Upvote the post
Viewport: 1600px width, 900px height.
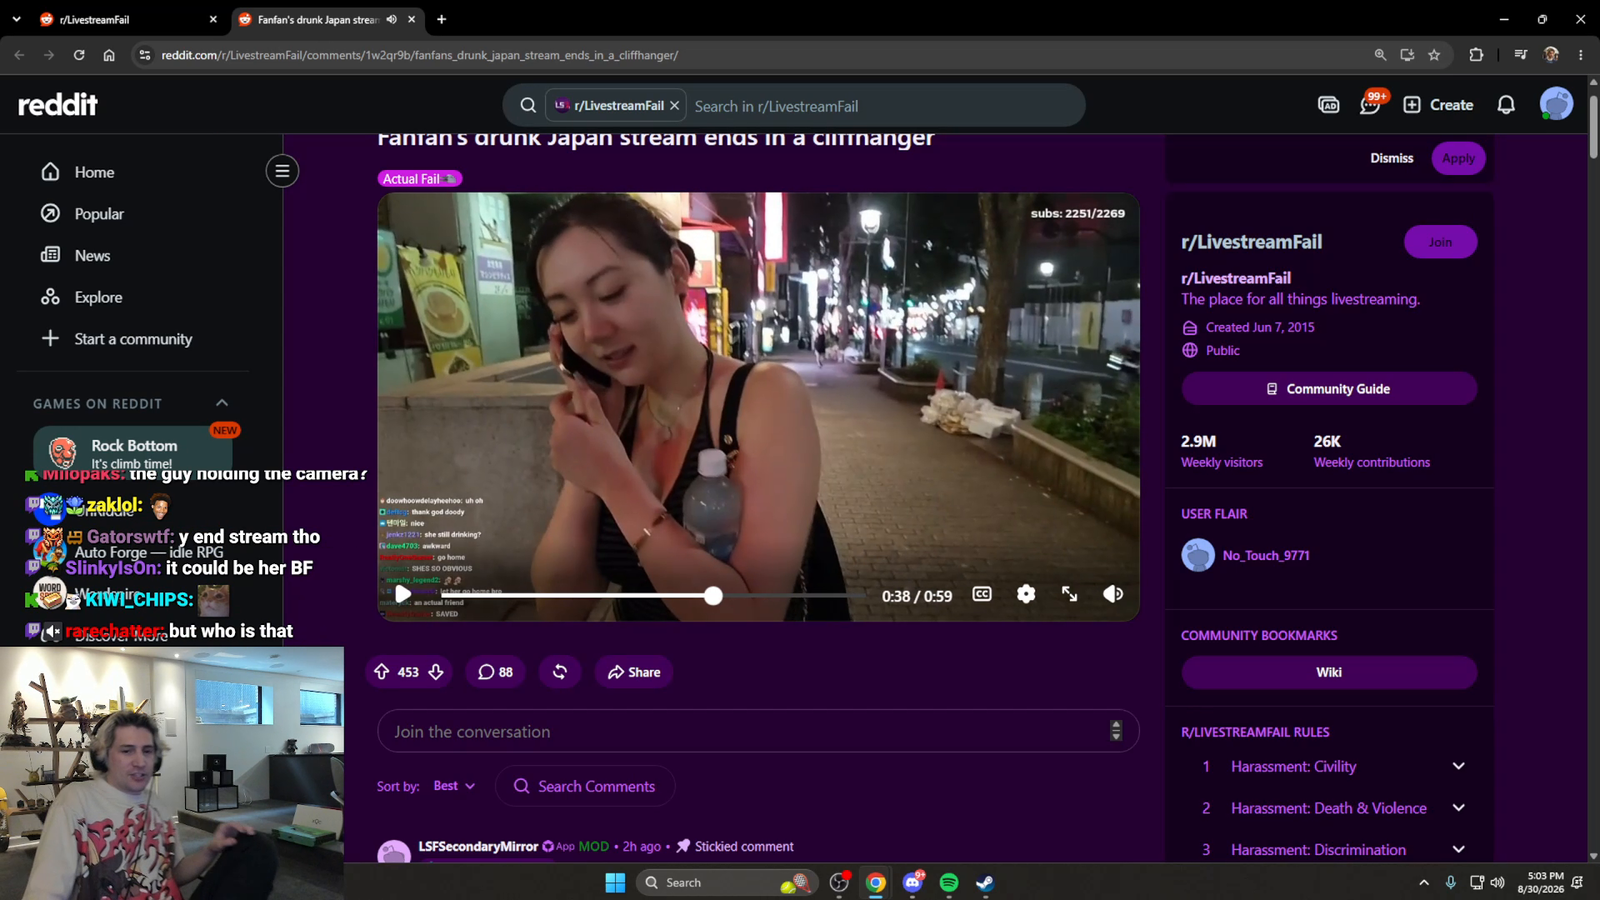coord(382,672)
